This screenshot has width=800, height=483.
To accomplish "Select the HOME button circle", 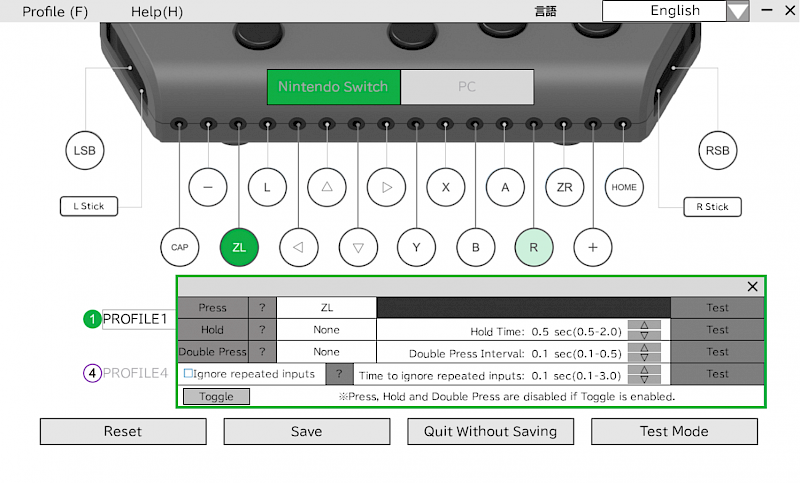I will coord(624,187).
